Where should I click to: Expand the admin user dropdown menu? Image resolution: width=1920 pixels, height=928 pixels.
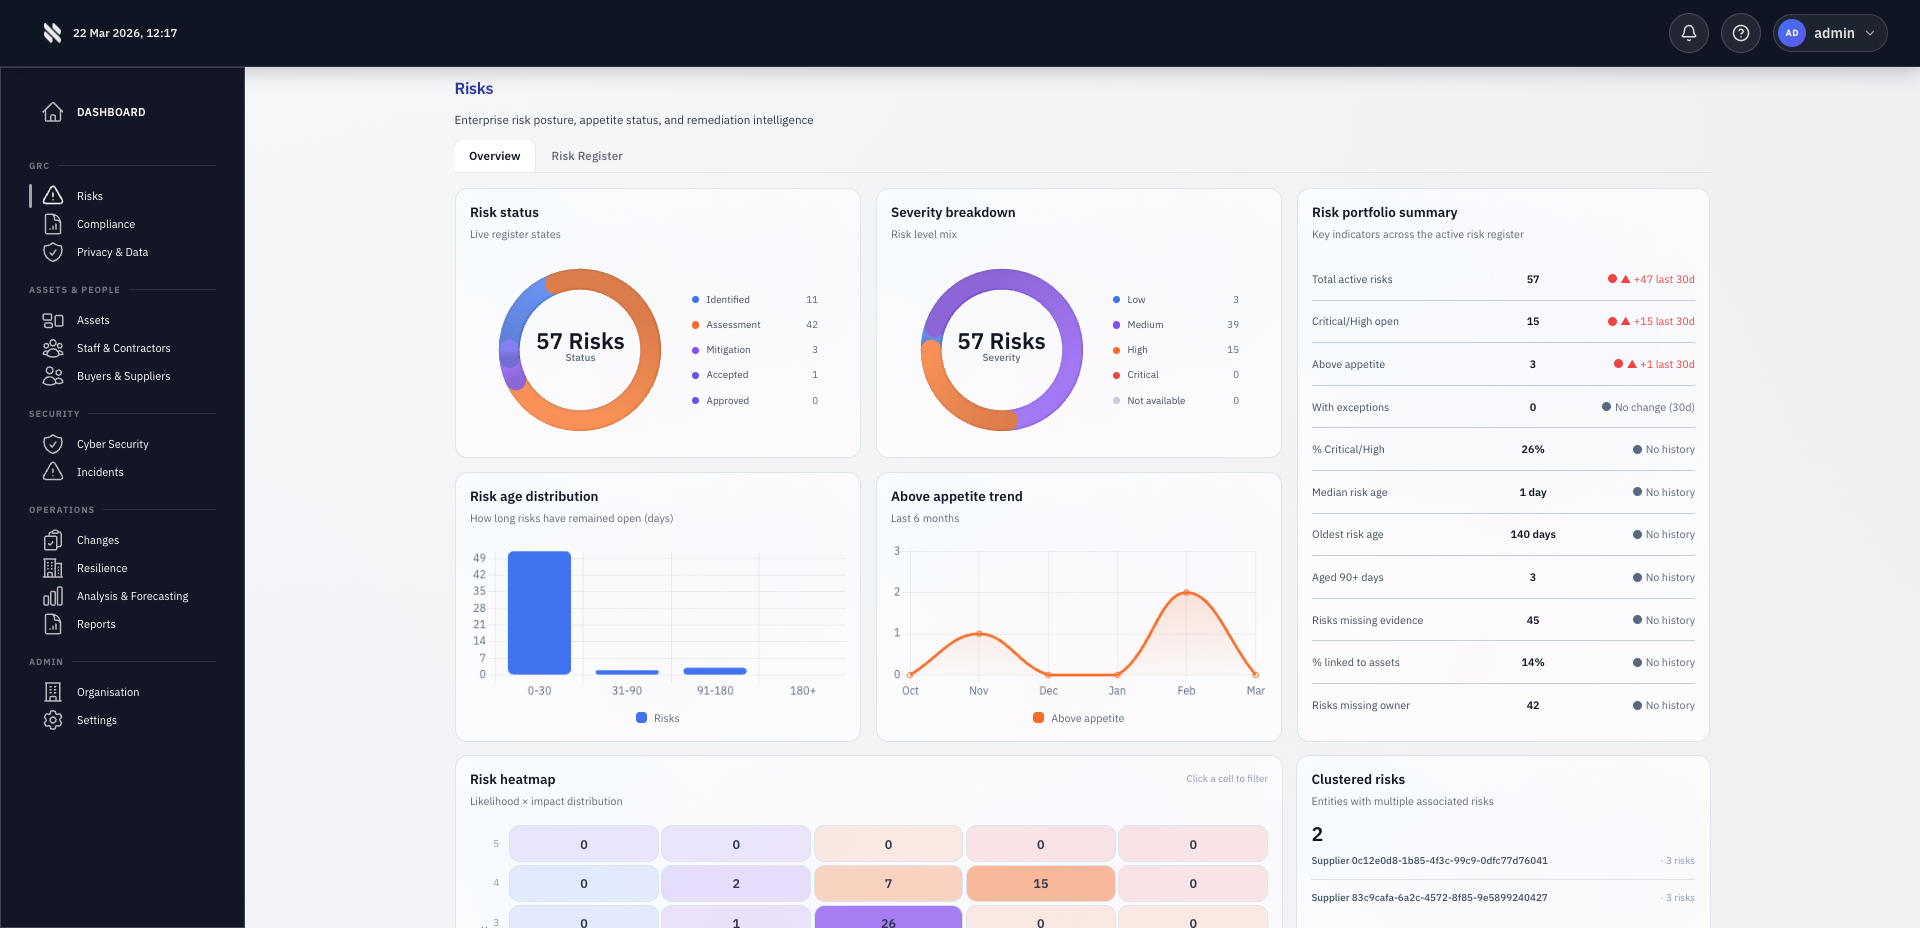click(1830, 33)
